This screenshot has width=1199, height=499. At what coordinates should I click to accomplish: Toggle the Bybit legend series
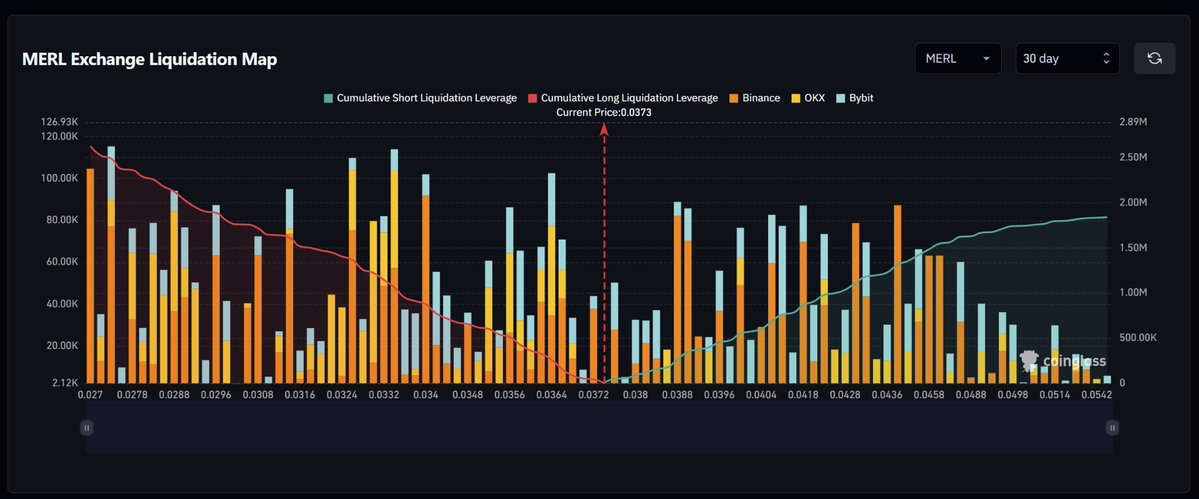coord(854,98)
